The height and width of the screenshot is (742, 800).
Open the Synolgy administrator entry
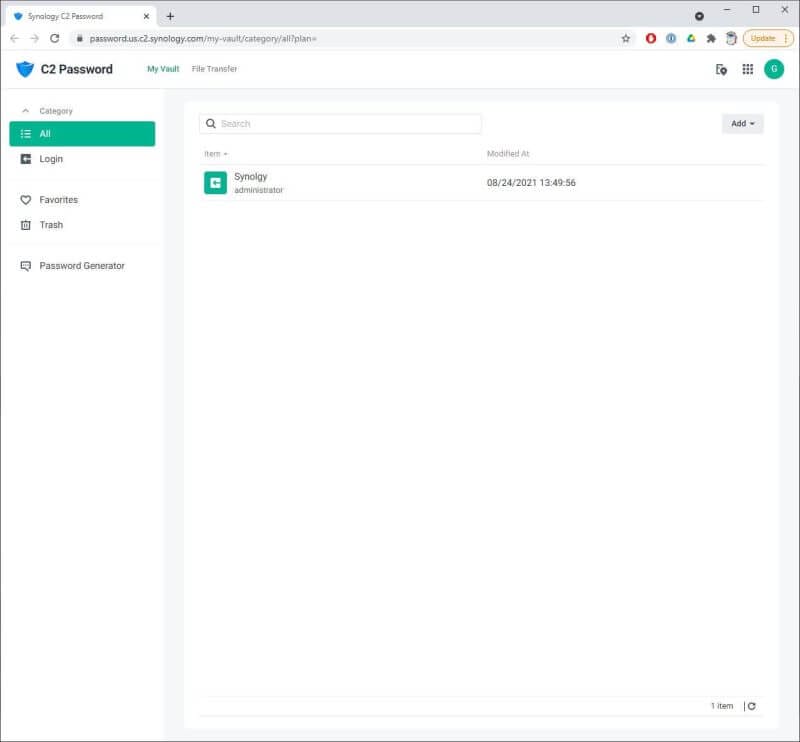250,182
